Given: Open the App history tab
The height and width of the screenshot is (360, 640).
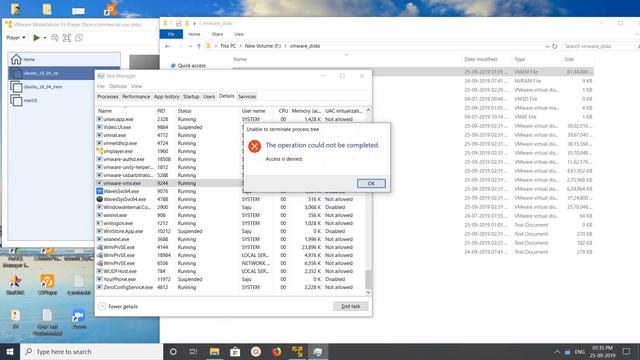Looking at the screenshot, I should coord(167,97).
